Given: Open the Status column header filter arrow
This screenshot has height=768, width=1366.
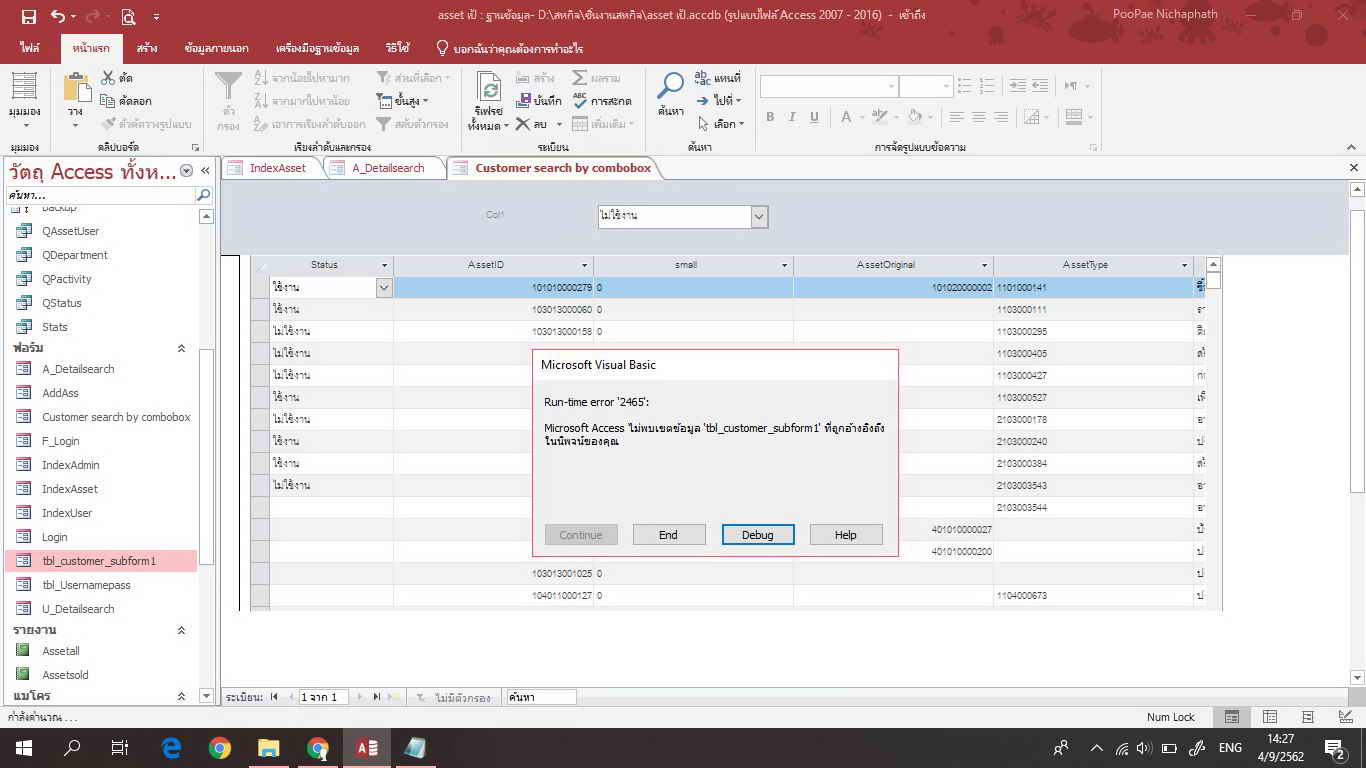Looking at the screenshot, I should coord(384,265).
